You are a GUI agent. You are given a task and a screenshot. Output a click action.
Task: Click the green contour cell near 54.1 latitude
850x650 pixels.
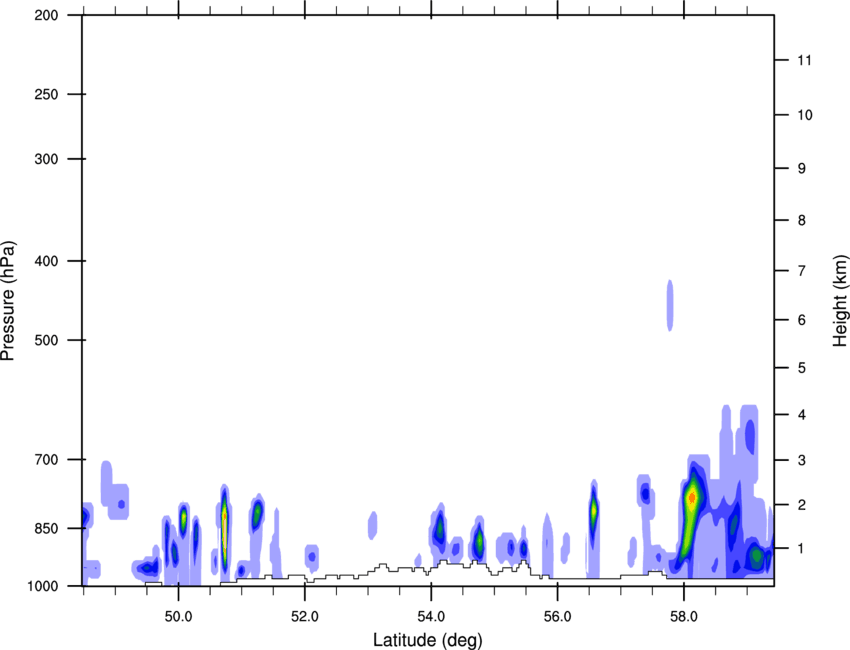tap(440, 527)
